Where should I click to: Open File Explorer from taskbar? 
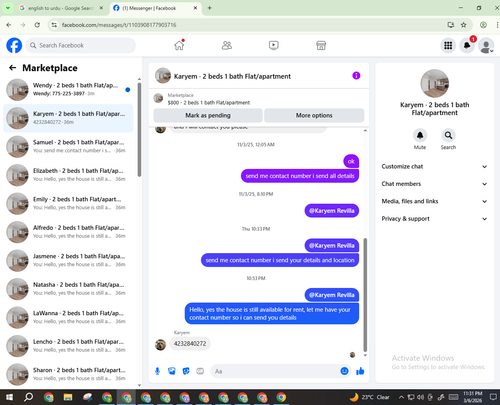tap(68, 397)
